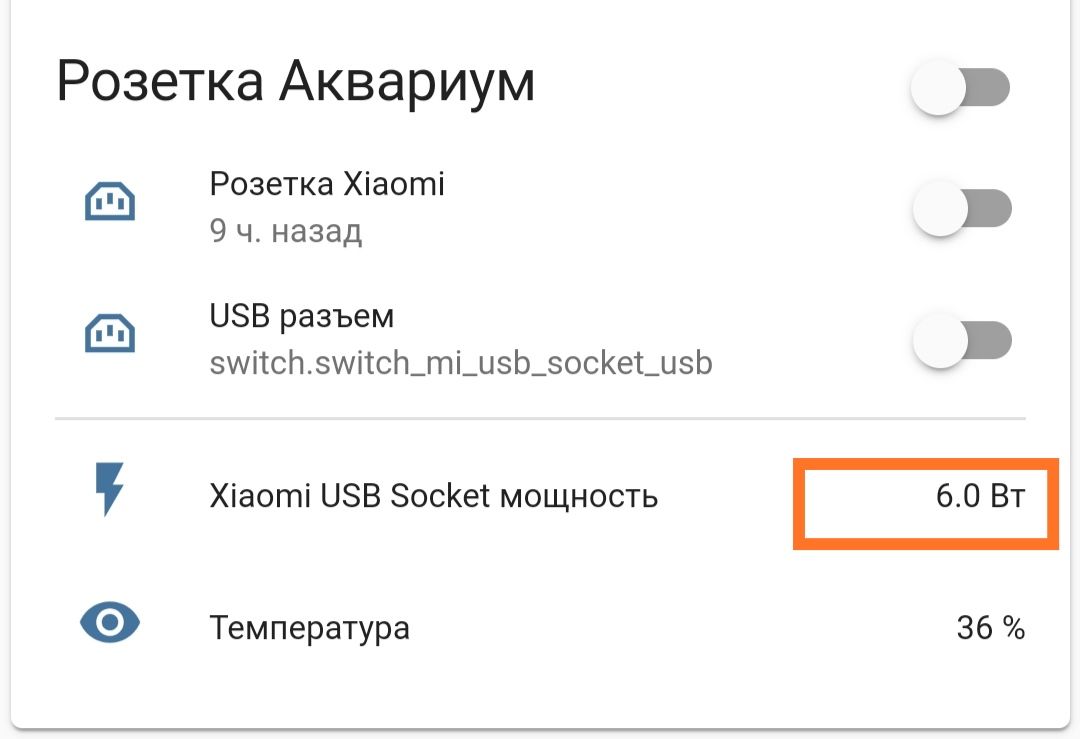Open the Розетка Аквариум card title
Screen dimensions: 1080x739
(295, 83)
